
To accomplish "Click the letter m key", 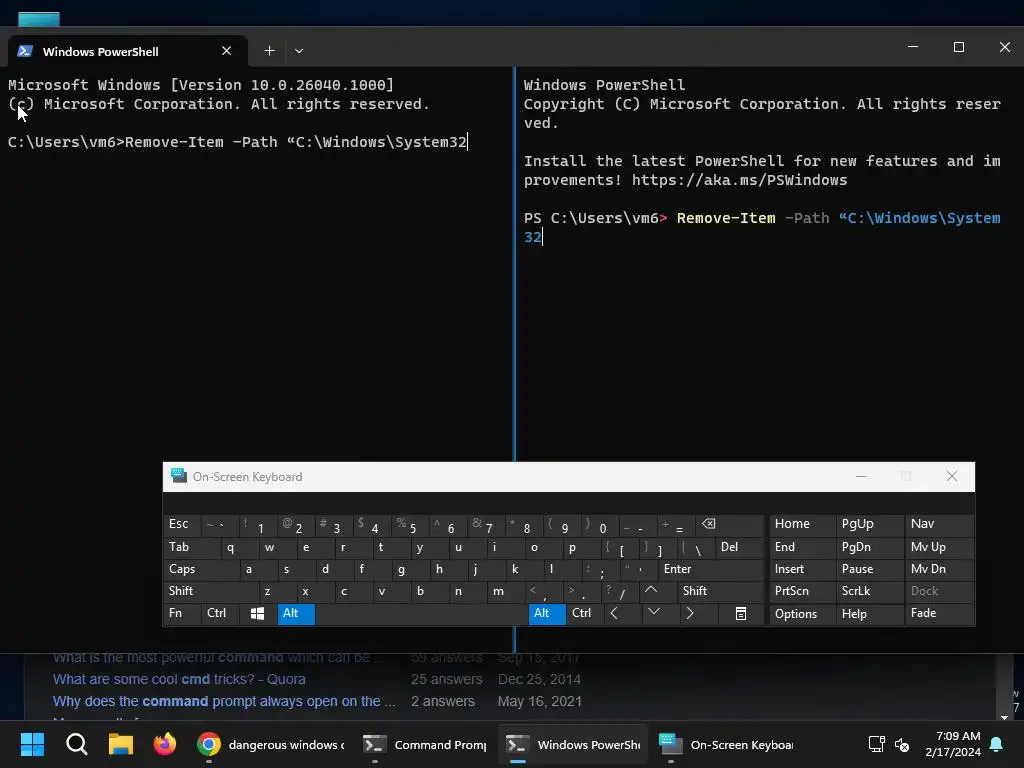I will tap(505, 591).
